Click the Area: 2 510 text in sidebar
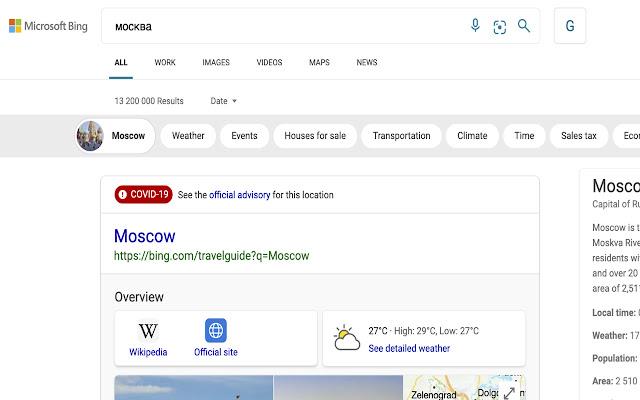Screen dimensions: 640x400 coord(615,381)
